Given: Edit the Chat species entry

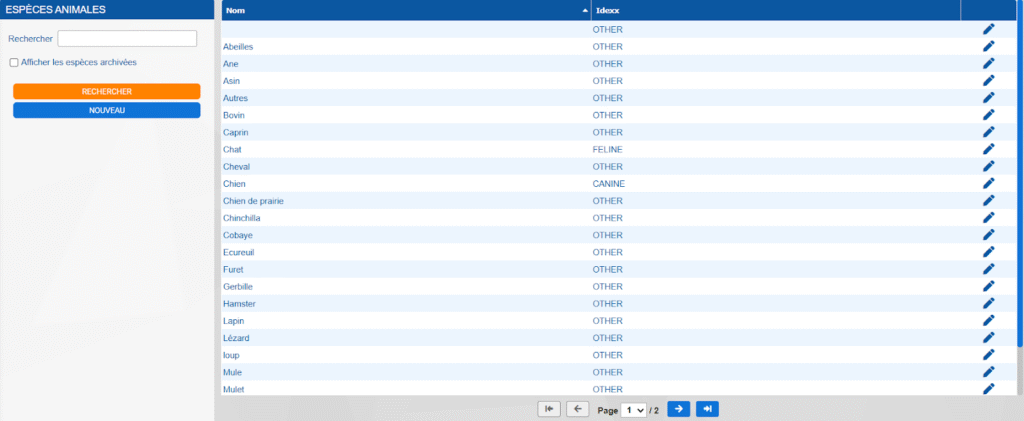Looking at the screenshot, I should pyautogui.click(x=988, y=149).
